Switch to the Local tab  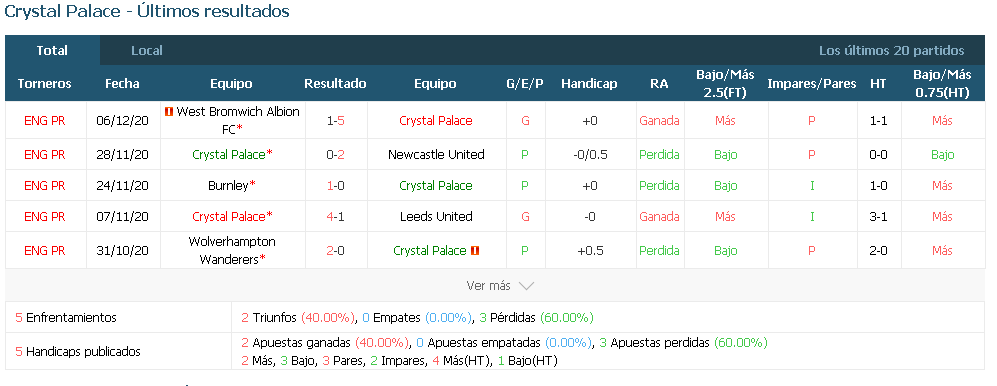pos(147,51)
